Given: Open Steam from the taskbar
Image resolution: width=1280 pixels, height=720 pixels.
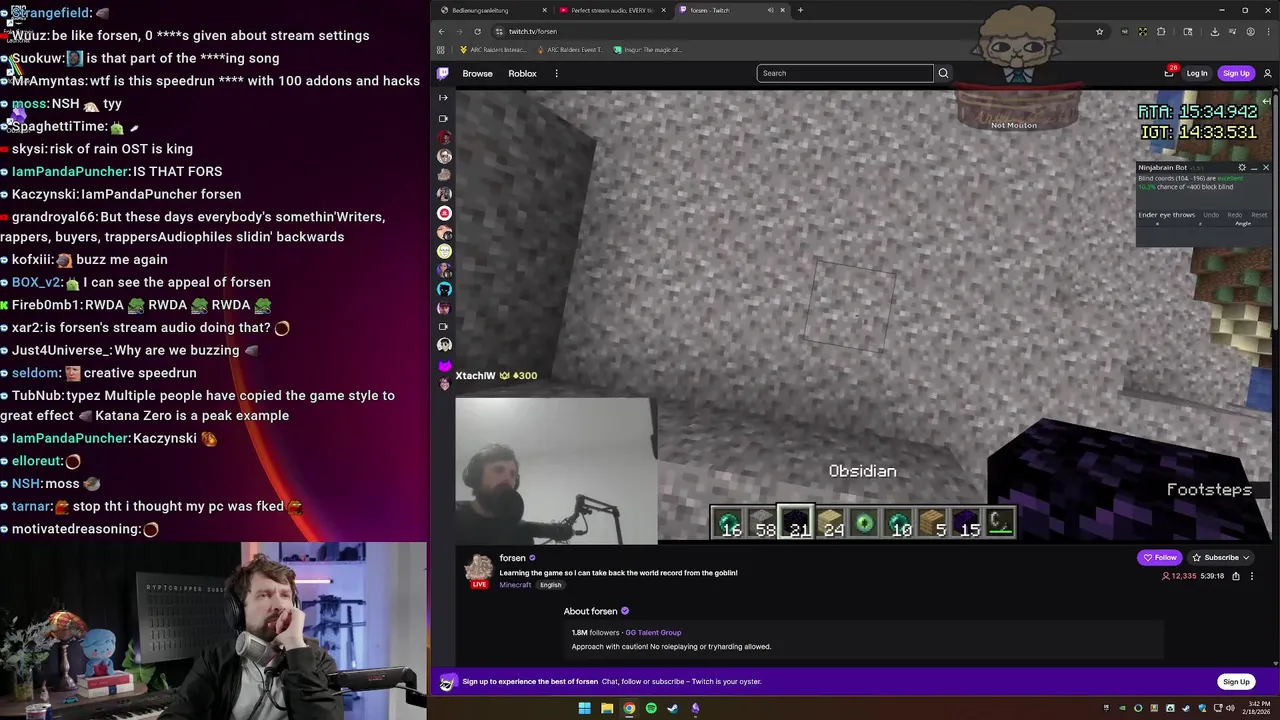Looking at the screenshot, I should pyautogui.click(x=673, y=708).
